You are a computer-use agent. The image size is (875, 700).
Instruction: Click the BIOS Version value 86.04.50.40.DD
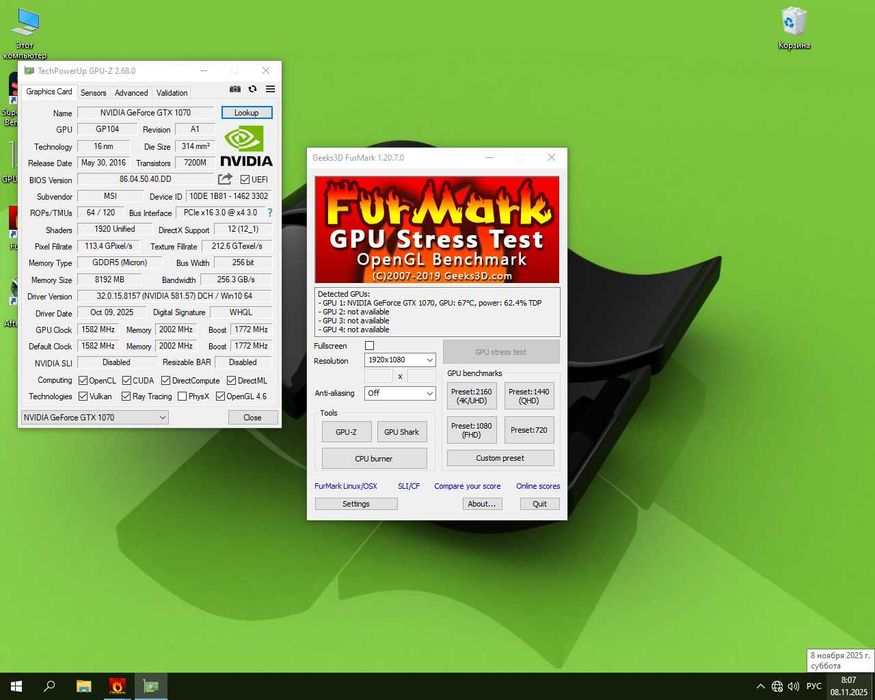[x=145, y=179]
